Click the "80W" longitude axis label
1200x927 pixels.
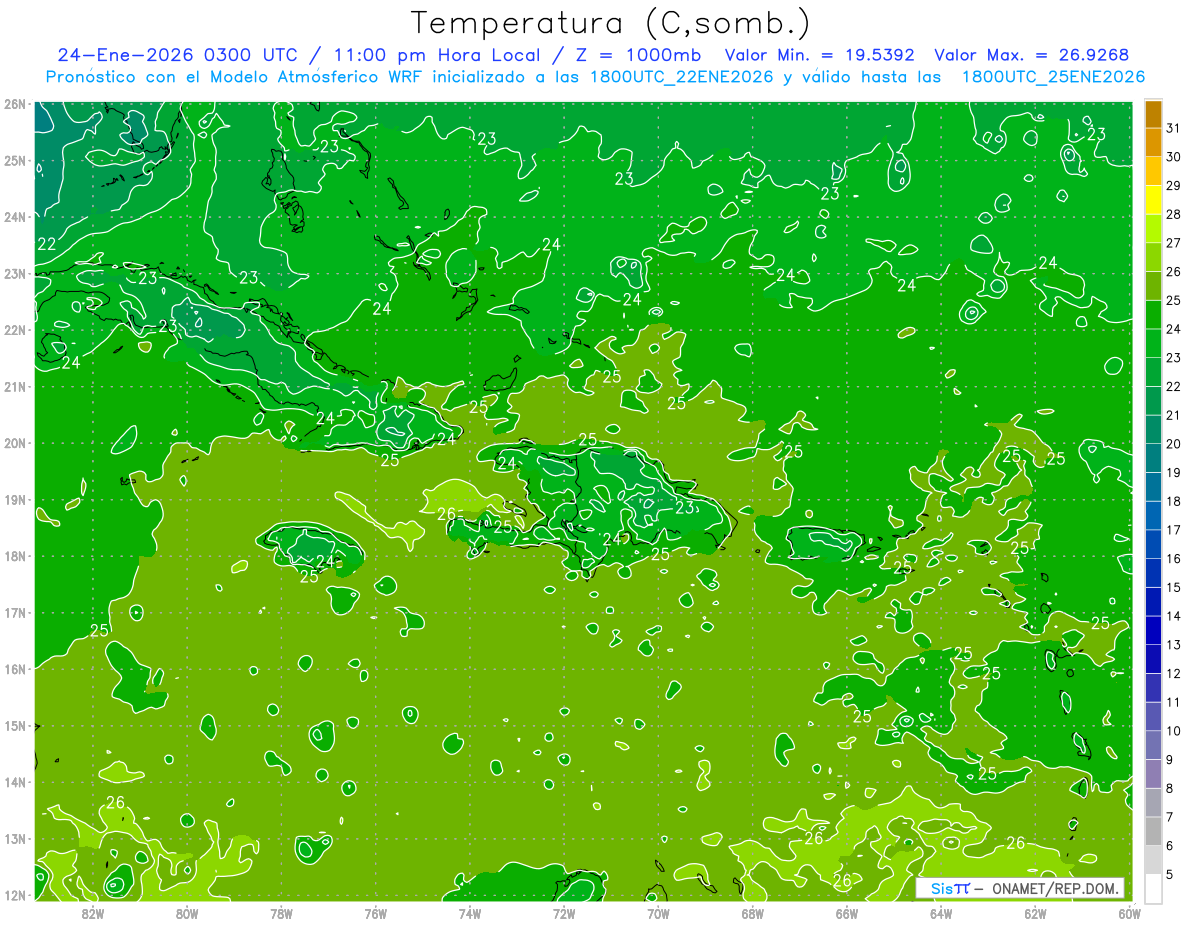(186, 913)
